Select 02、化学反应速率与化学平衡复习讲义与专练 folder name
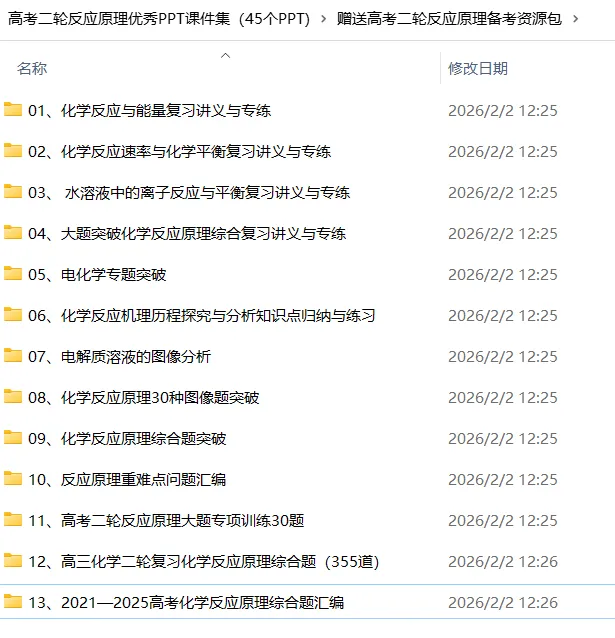This screenshot has width=615, height=638. [x=179, y=151]
